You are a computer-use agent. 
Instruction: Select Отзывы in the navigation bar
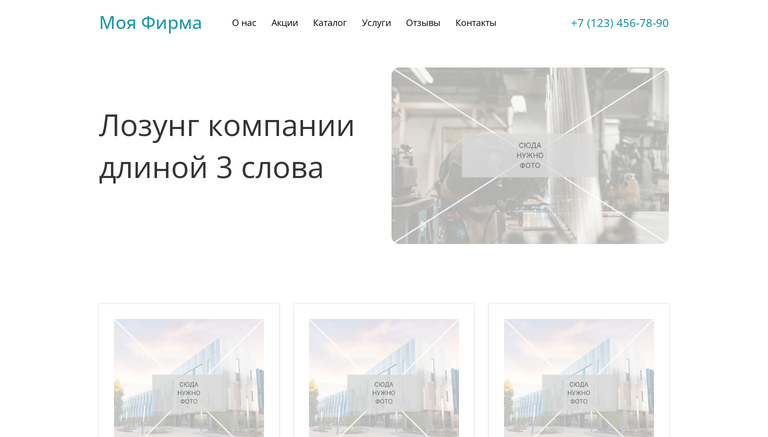click(422, 23)
